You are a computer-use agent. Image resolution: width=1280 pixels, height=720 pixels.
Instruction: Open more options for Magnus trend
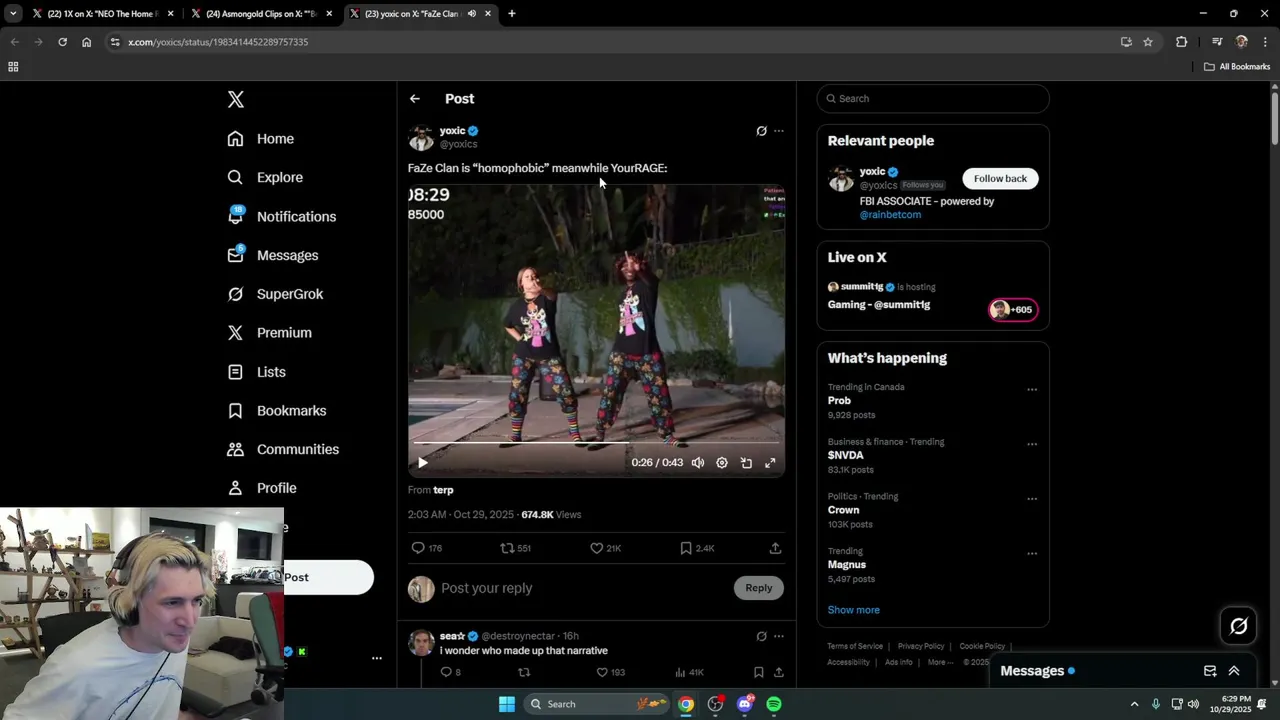point(1032,554)
